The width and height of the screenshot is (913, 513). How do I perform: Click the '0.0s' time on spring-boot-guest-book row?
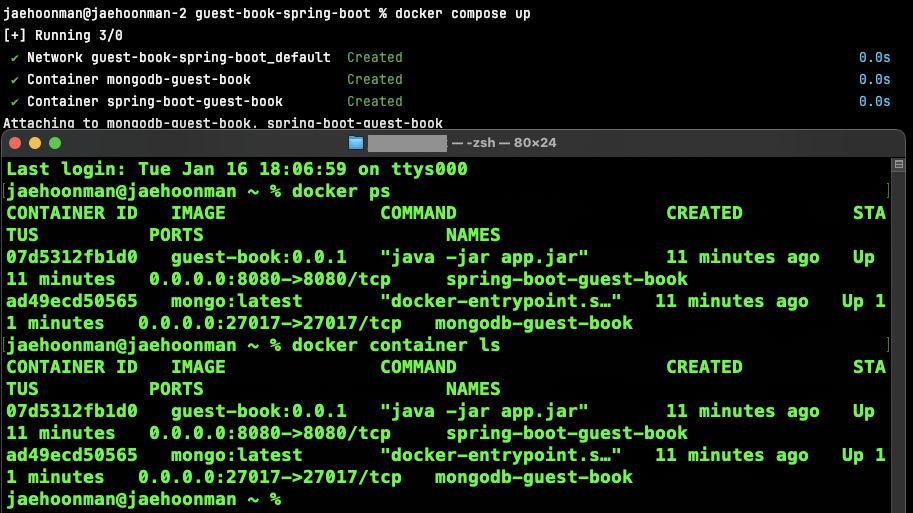[x=875, y=101]
